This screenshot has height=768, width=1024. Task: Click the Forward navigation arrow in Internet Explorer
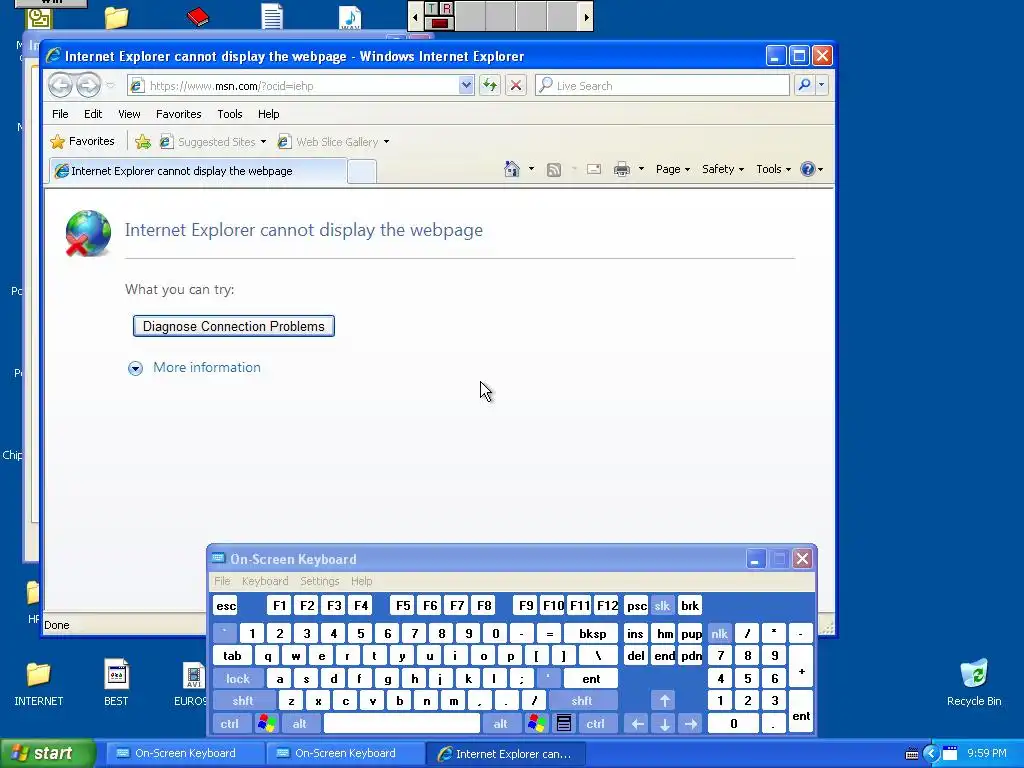[88, 86]
